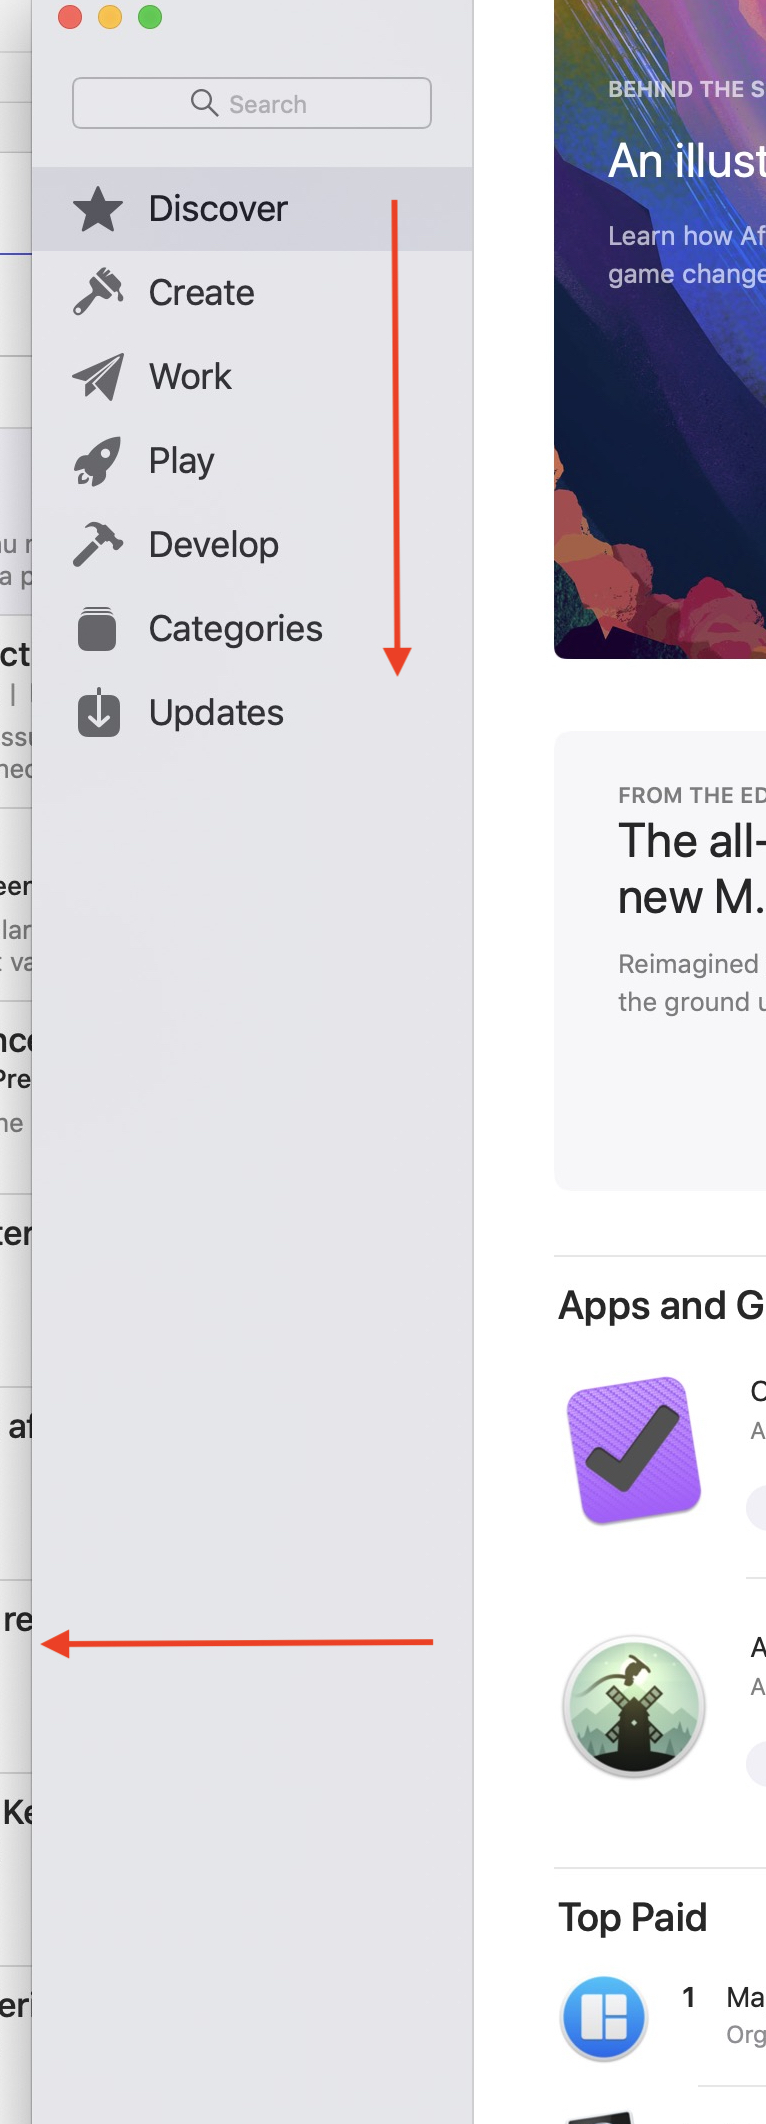The width and height of the screenshot is (766, 2124).
Task: Open the purple checkmark app icon
Action: (x=634, y=1449)
